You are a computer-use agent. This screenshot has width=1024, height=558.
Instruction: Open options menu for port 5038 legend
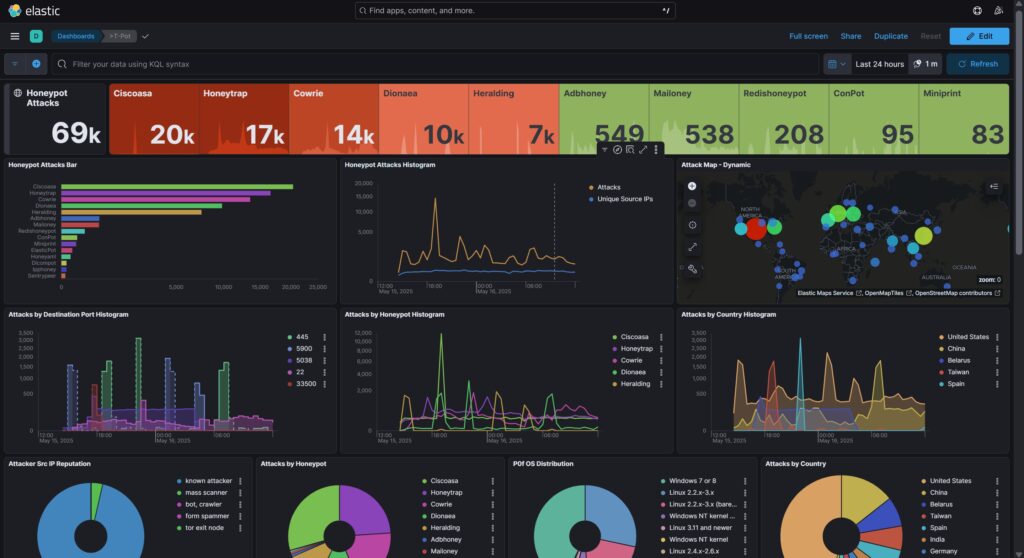[325, 361]
